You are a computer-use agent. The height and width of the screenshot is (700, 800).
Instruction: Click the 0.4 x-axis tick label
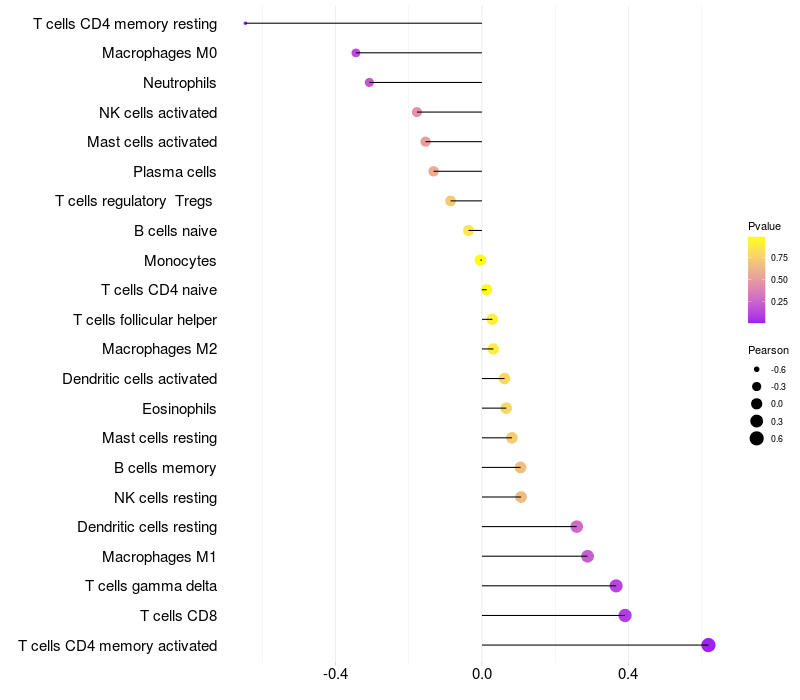[628, 674]
